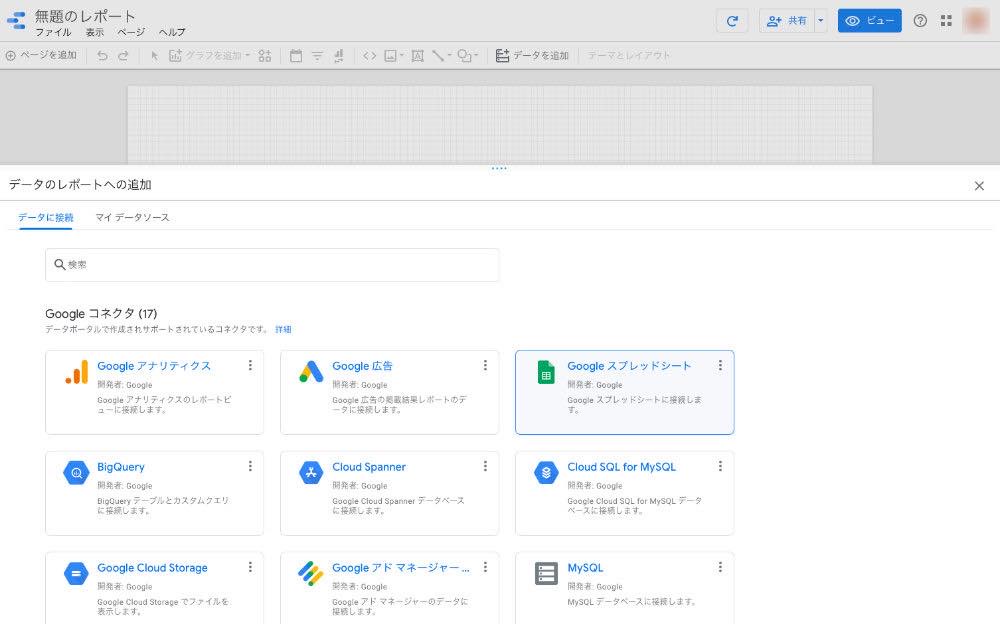Click the 検索 search field
The image size is (1000, 624).
pos(272,265)
